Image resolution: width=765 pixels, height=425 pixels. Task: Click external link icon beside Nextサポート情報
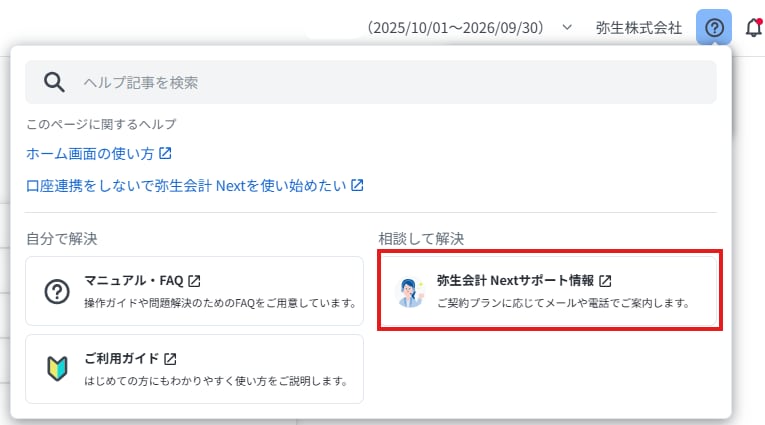click(605, 281)
